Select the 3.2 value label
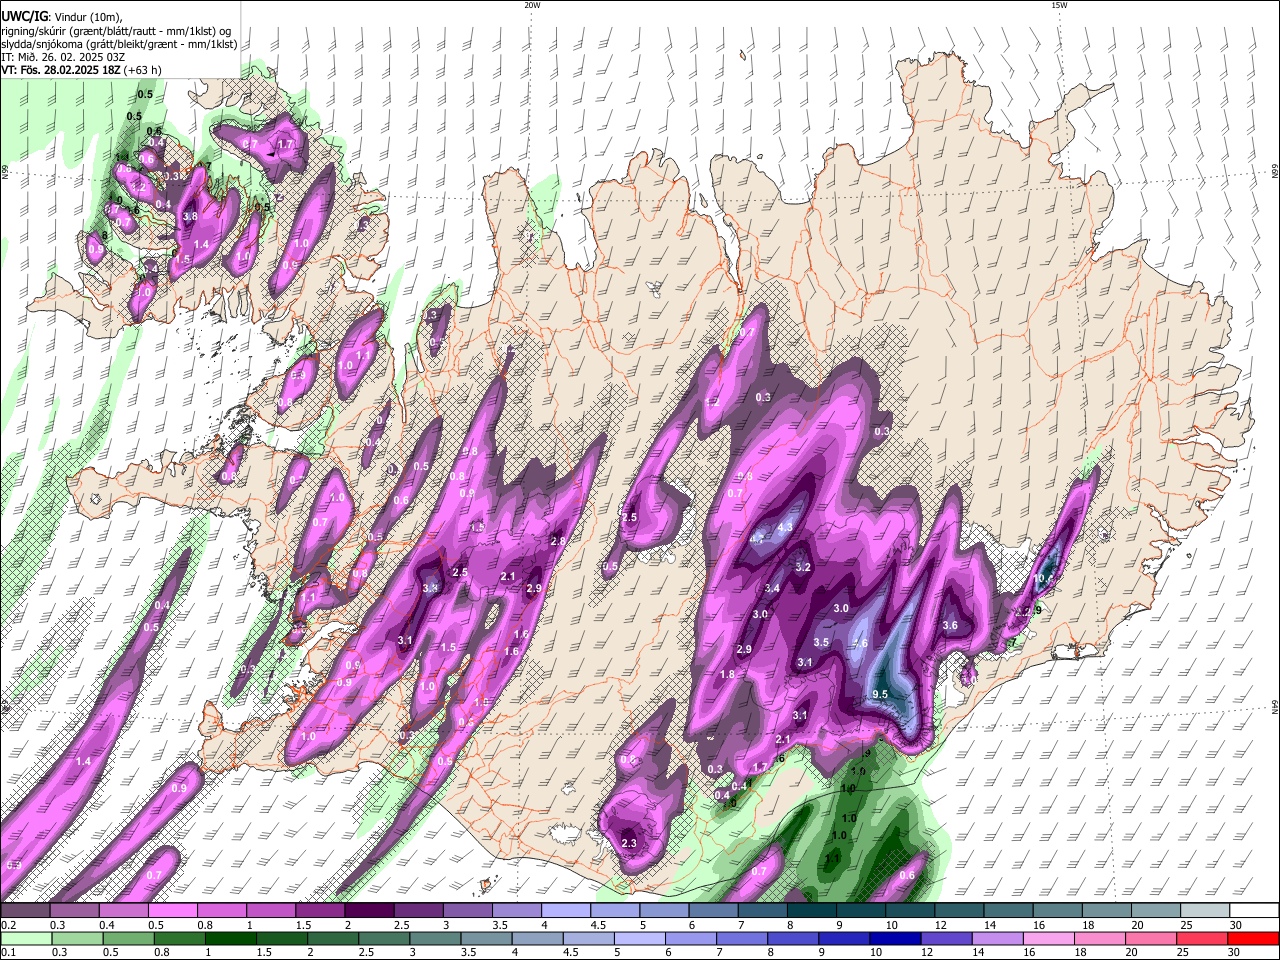1280x960 pixels. 803,567
